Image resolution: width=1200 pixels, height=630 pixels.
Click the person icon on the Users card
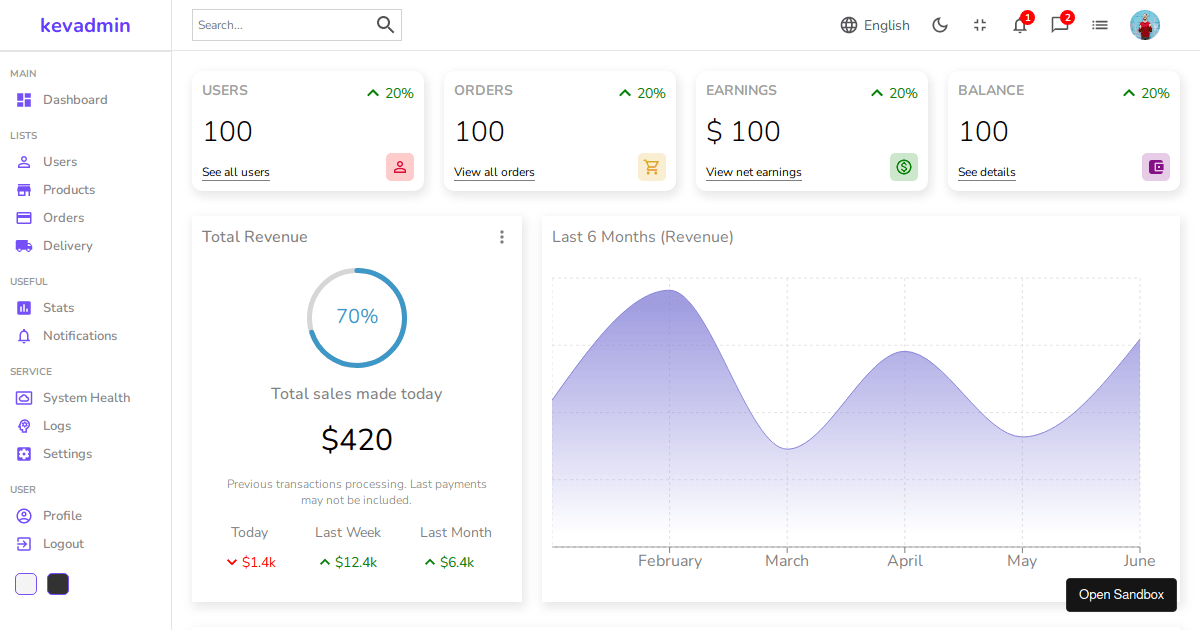pyautogui.click(x=400, y=167)
